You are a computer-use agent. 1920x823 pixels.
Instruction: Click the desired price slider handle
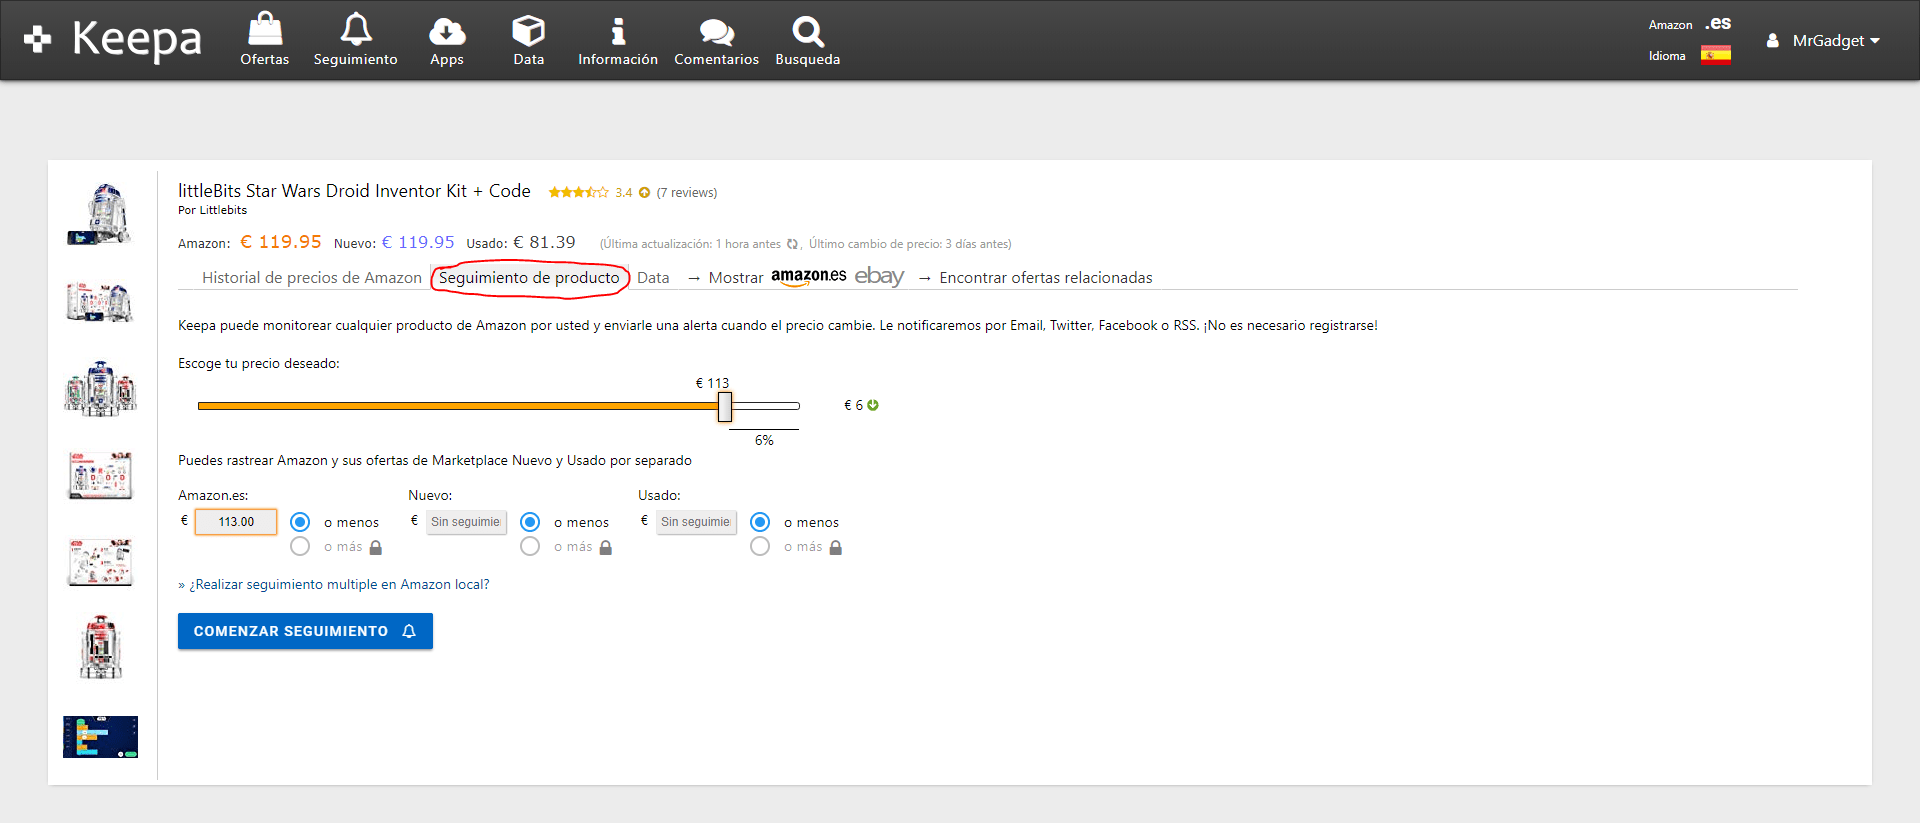click(x=725, y=406)
